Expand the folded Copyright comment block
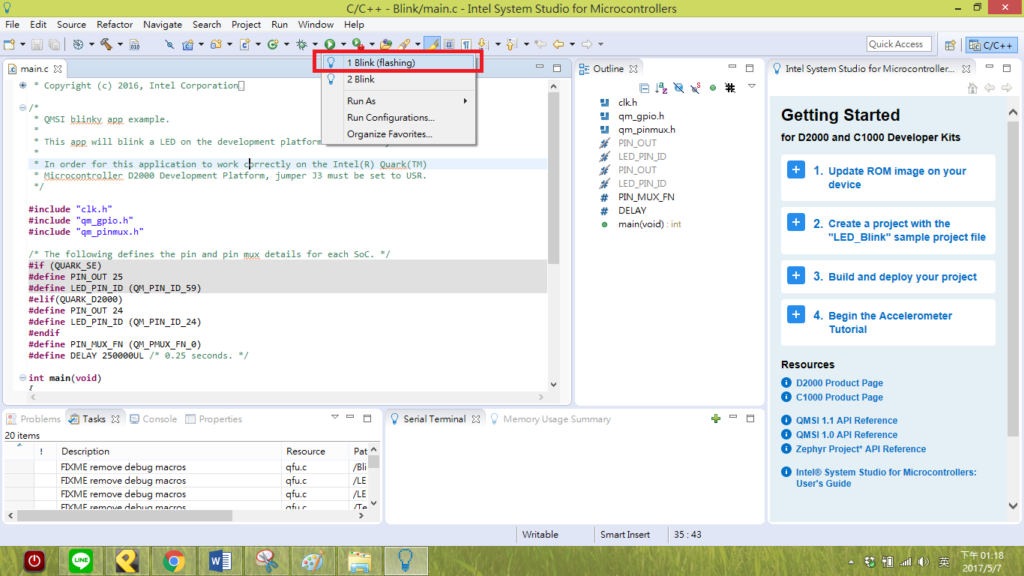1024x576 pixels. click(x=23, y=86)
